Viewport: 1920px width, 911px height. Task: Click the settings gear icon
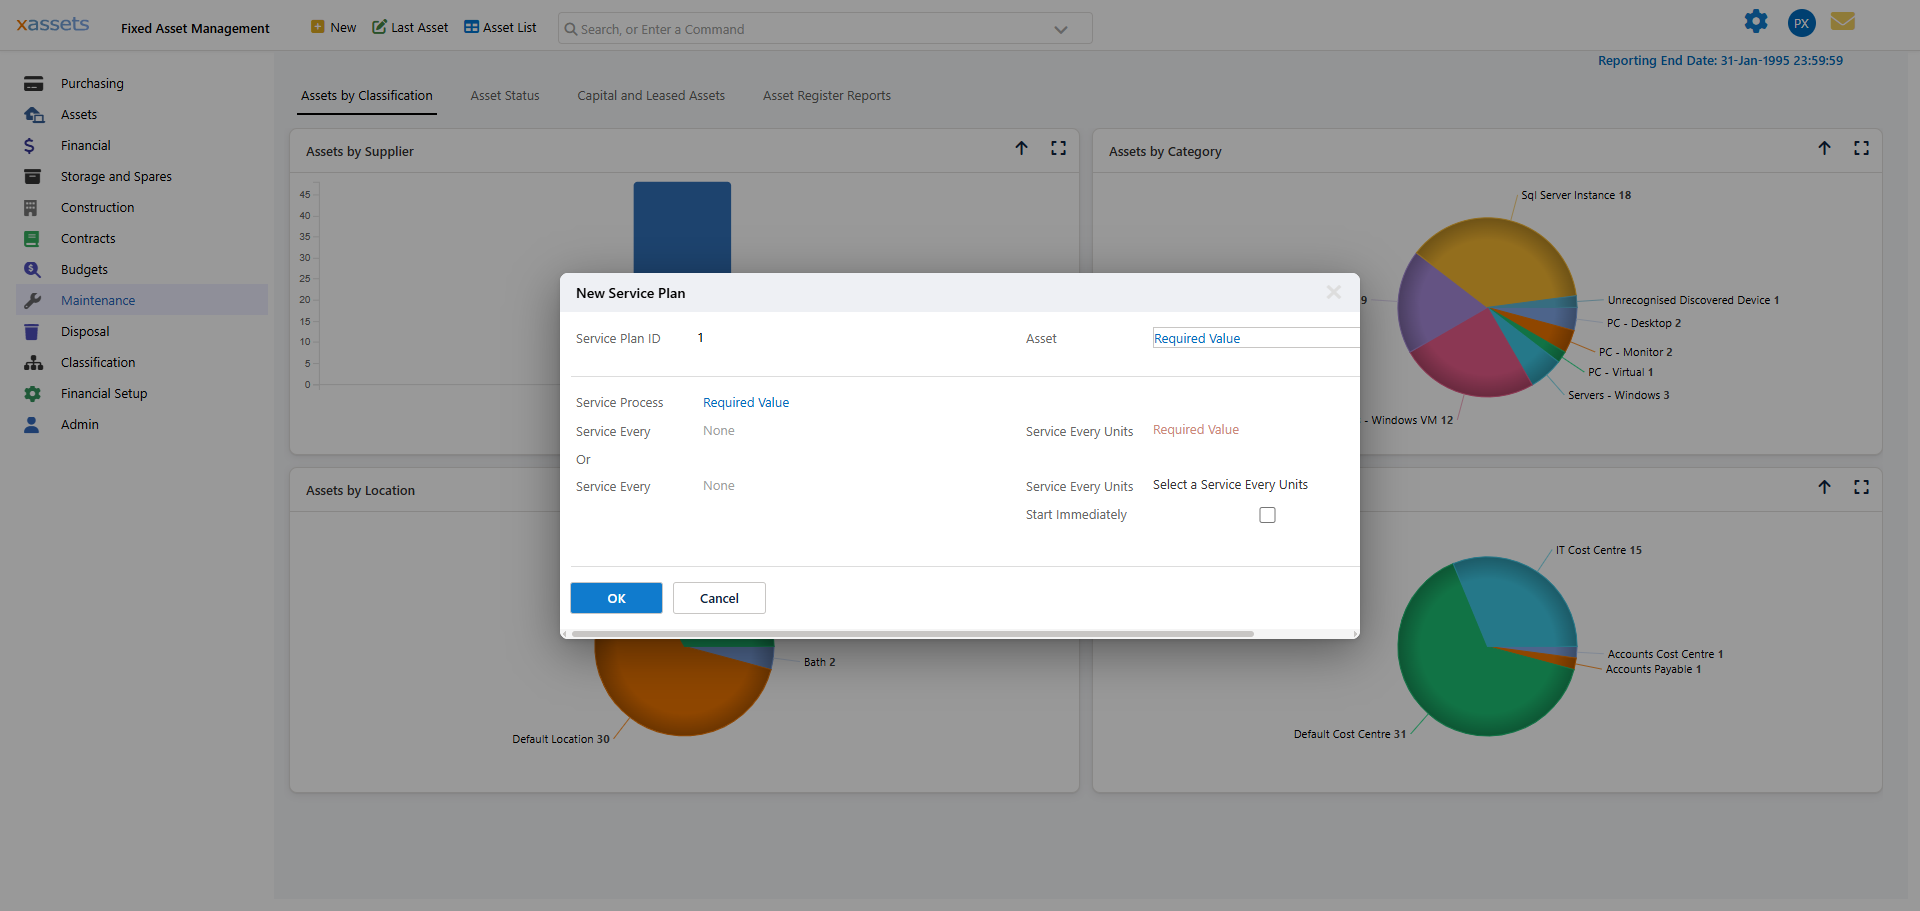tap(1755, 22)
